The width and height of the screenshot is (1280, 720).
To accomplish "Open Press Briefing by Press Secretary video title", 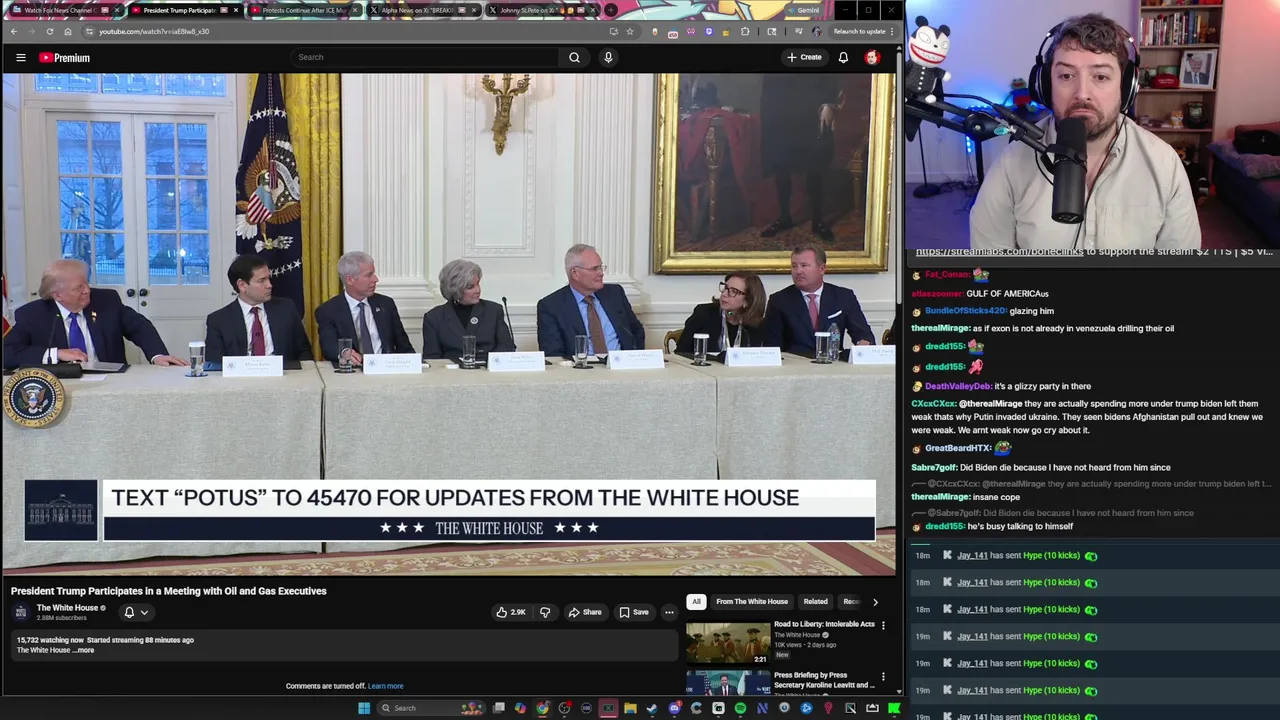I will point(824,680).
